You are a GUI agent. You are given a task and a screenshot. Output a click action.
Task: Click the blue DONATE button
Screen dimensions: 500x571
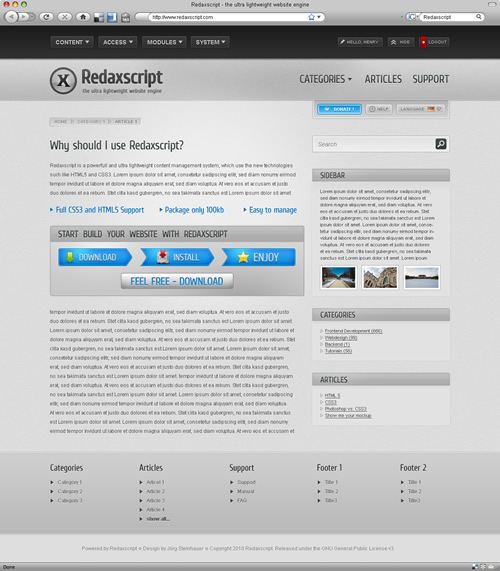coord(339,109)
